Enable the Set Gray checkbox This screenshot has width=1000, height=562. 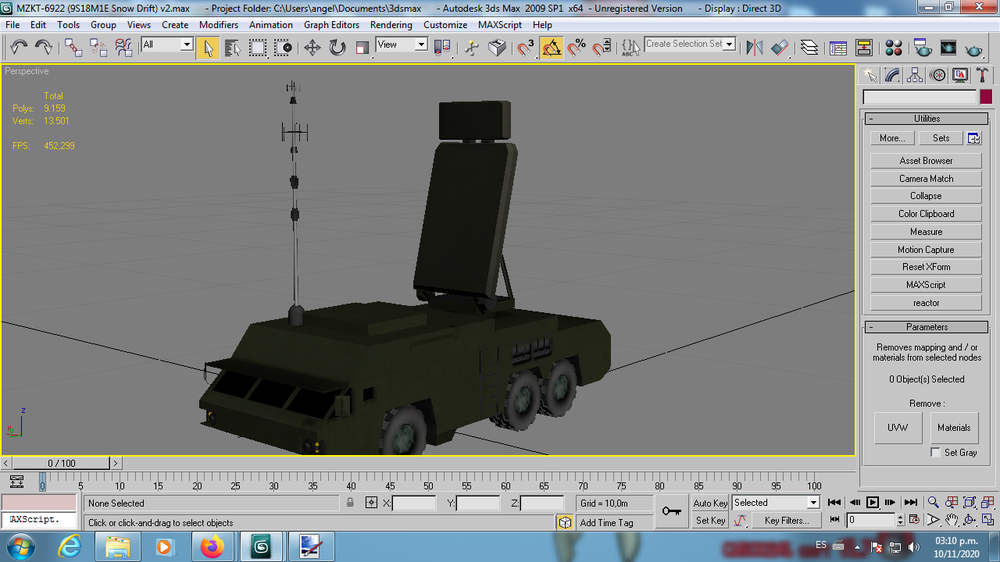tap(936, 452)
